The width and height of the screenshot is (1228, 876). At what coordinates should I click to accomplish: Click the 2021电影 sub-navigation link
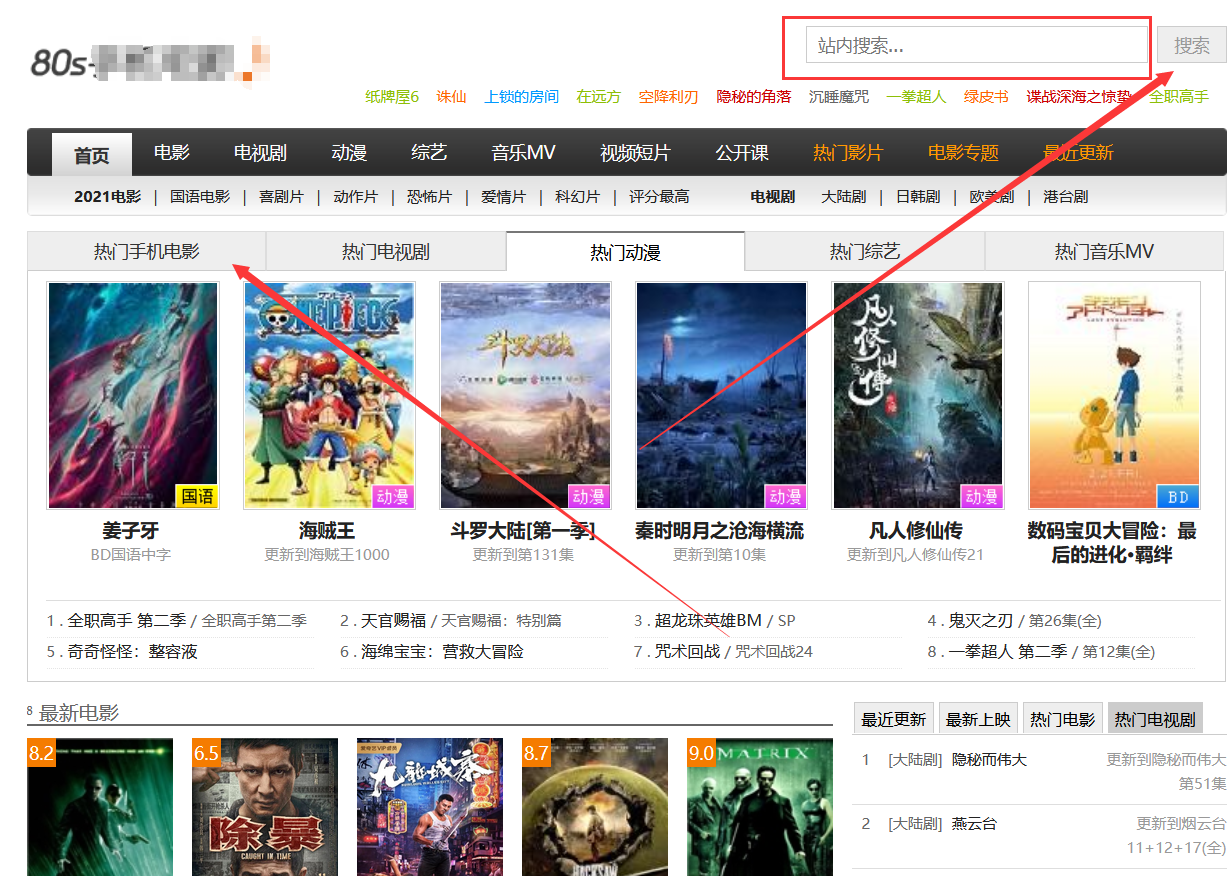click(107, 197)
